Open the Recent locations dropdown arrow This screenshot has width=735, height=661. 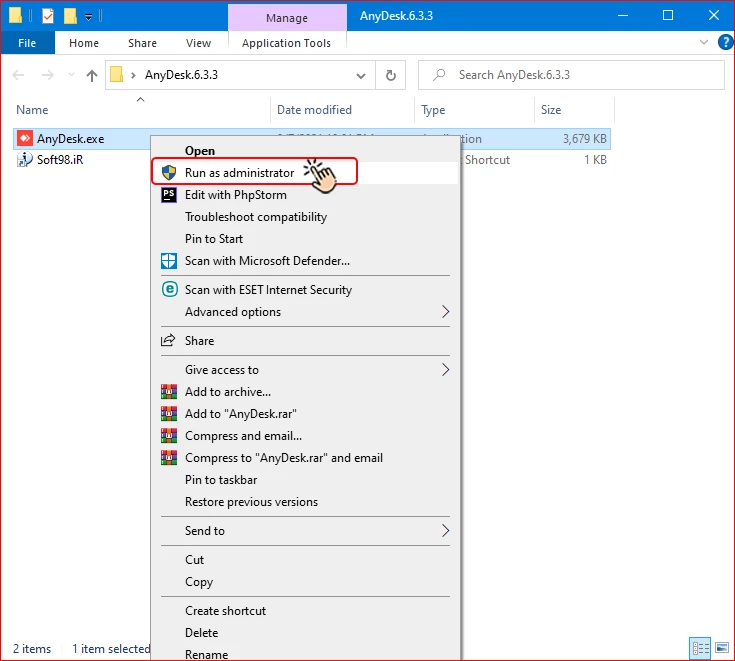click(x=71, y=75)
